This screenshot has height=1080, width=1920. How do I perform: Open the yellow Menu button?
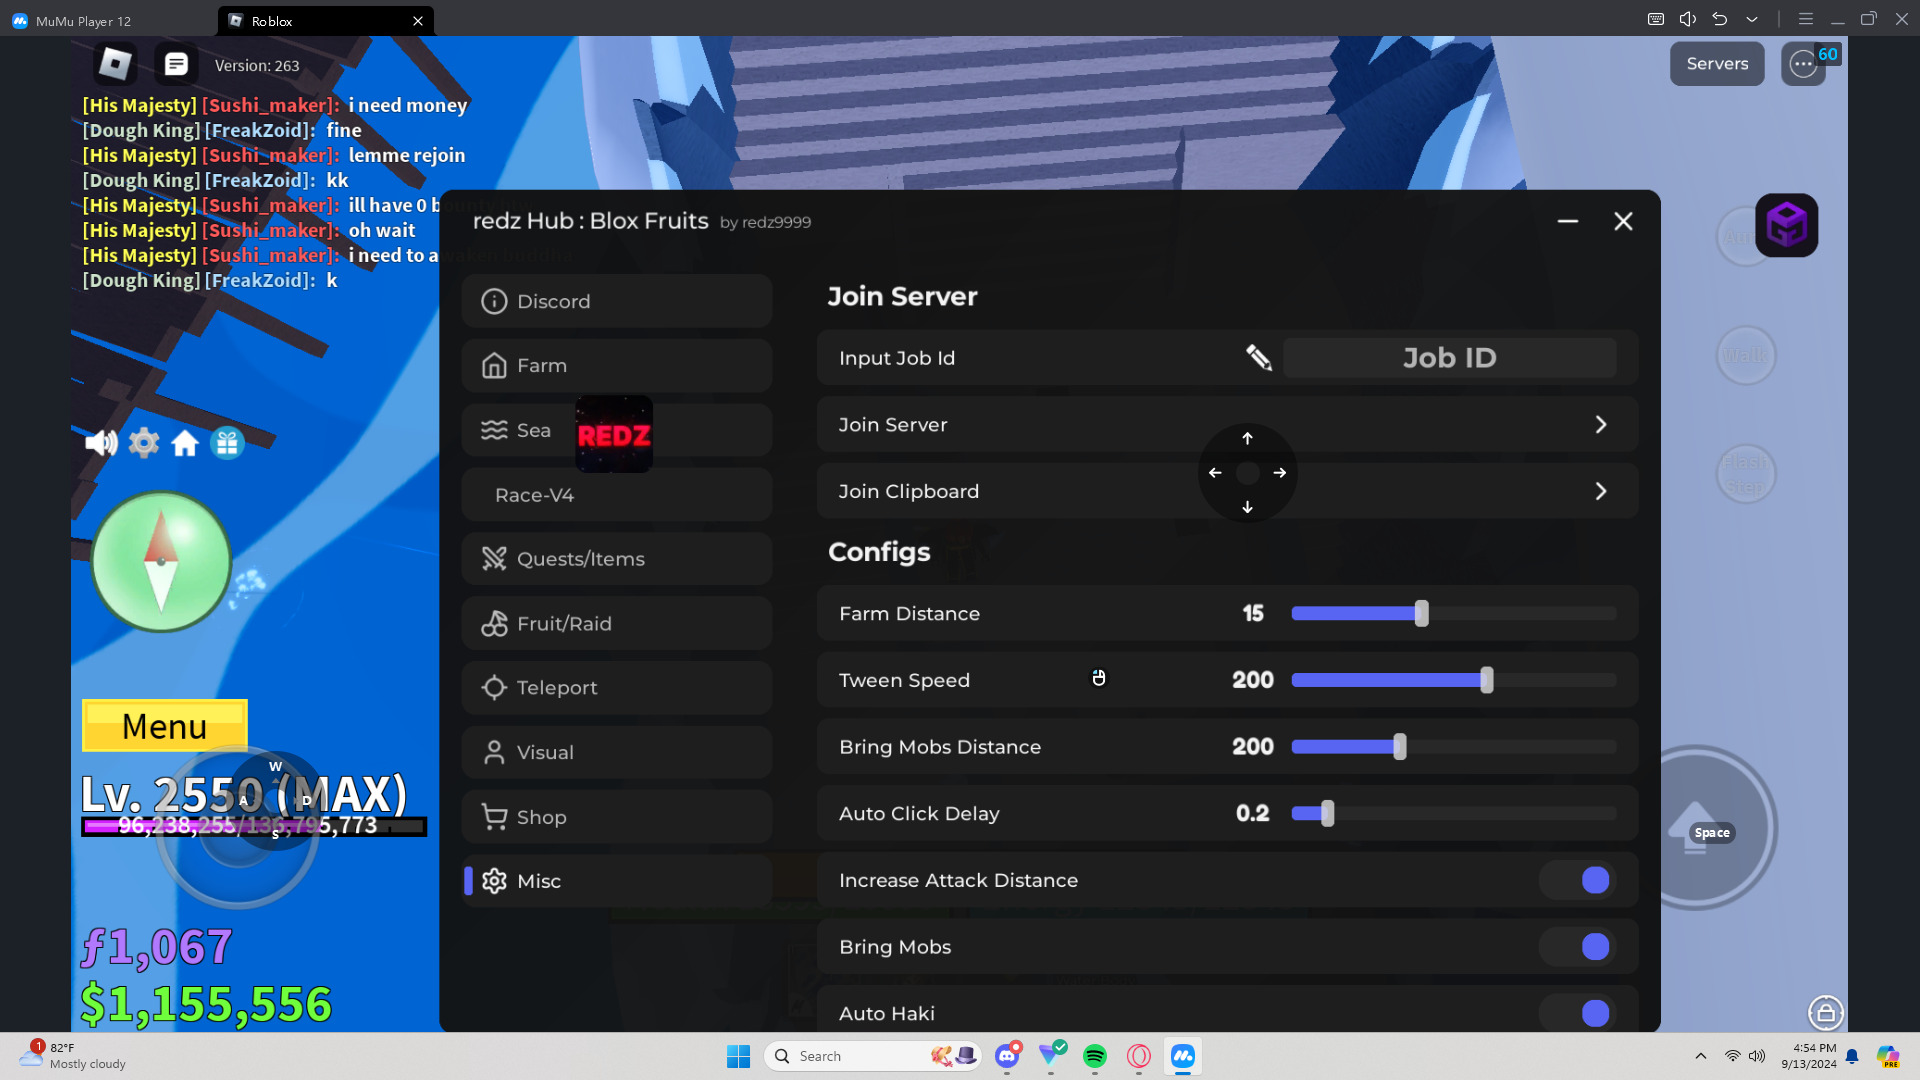[165, 726]
